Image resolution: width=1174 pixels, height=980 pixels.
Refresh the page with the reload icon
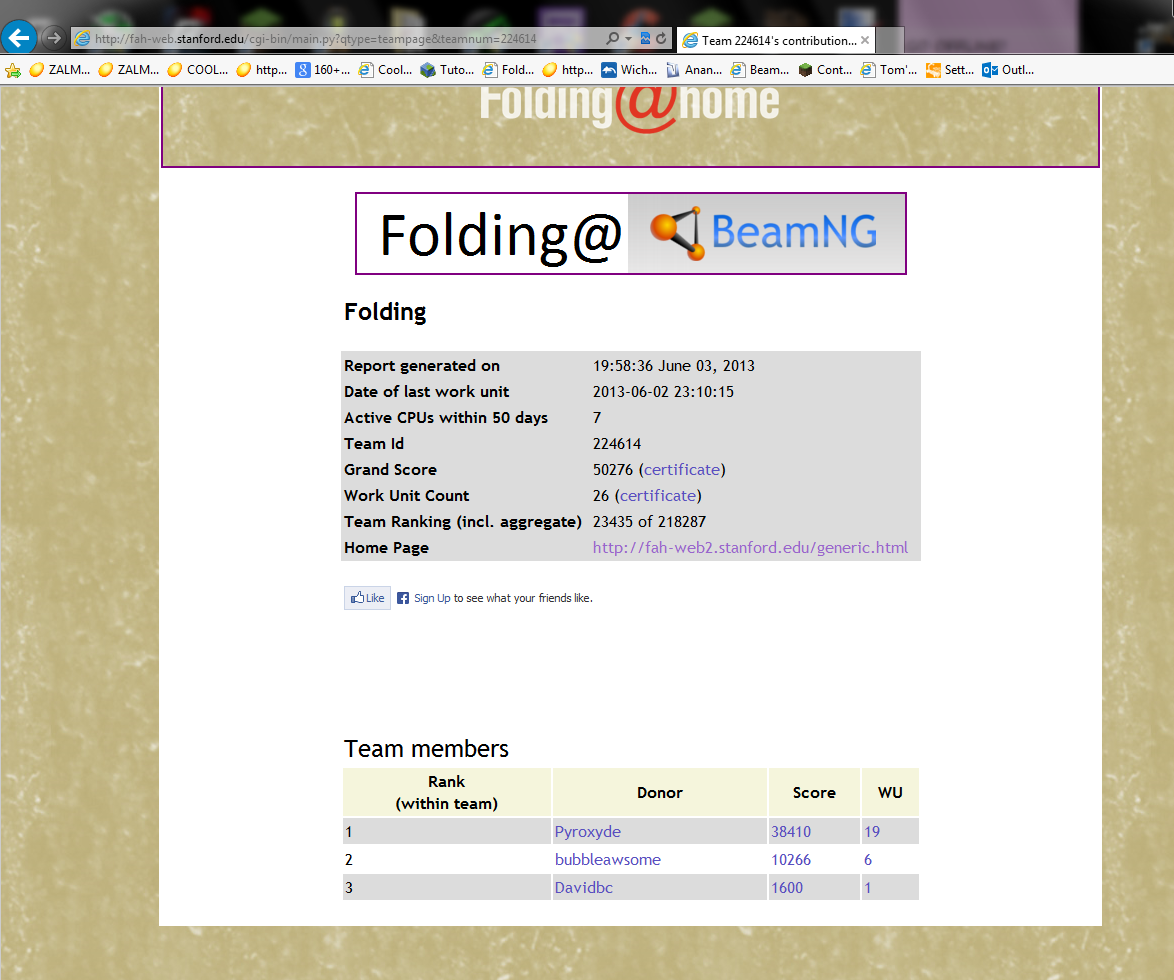pos(661,38)
